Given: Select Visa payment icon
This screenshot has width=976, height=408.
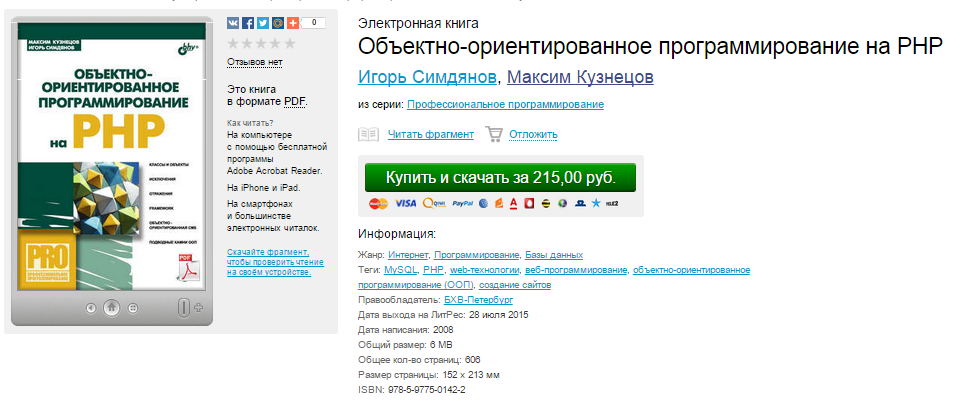Looking at the screenshot, I should [406, 203].
